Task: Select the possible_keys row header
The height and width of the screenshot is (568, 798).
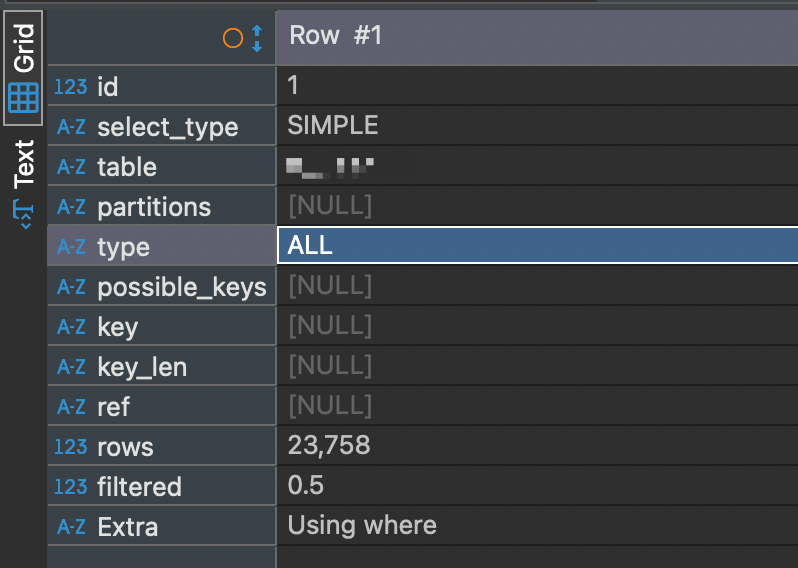Action: click(162, 287)
